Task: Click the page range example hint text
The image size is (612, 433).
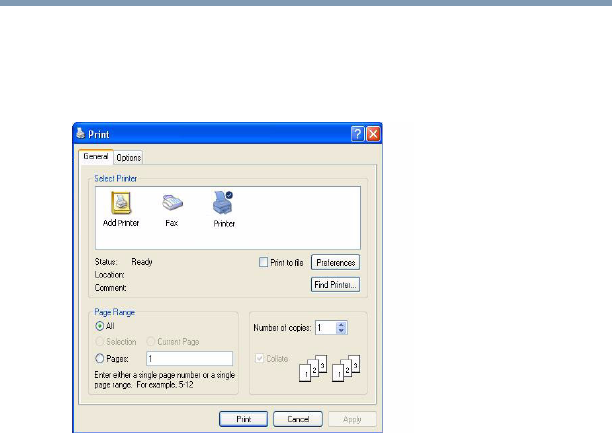Action: [164, 380]
